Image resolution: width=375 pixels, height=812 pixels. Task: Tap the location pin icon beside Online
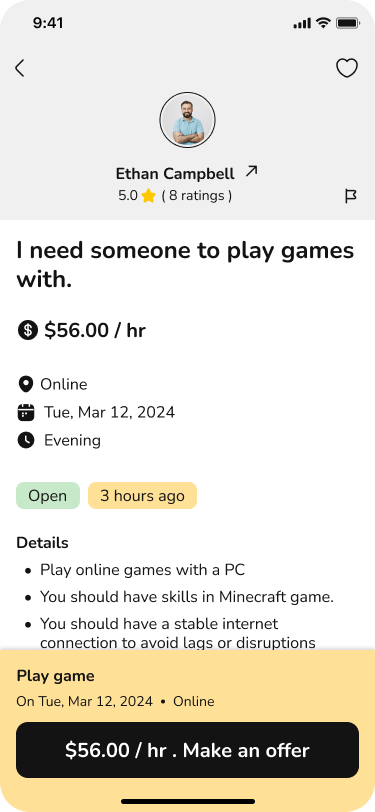pyautogui.click(x=25, y=384)
